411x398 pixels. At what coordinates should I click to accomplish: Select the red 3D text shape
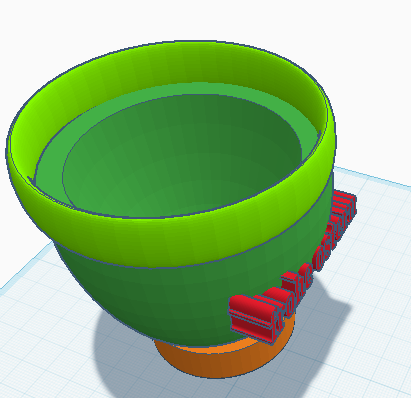(x=293, y=267)
